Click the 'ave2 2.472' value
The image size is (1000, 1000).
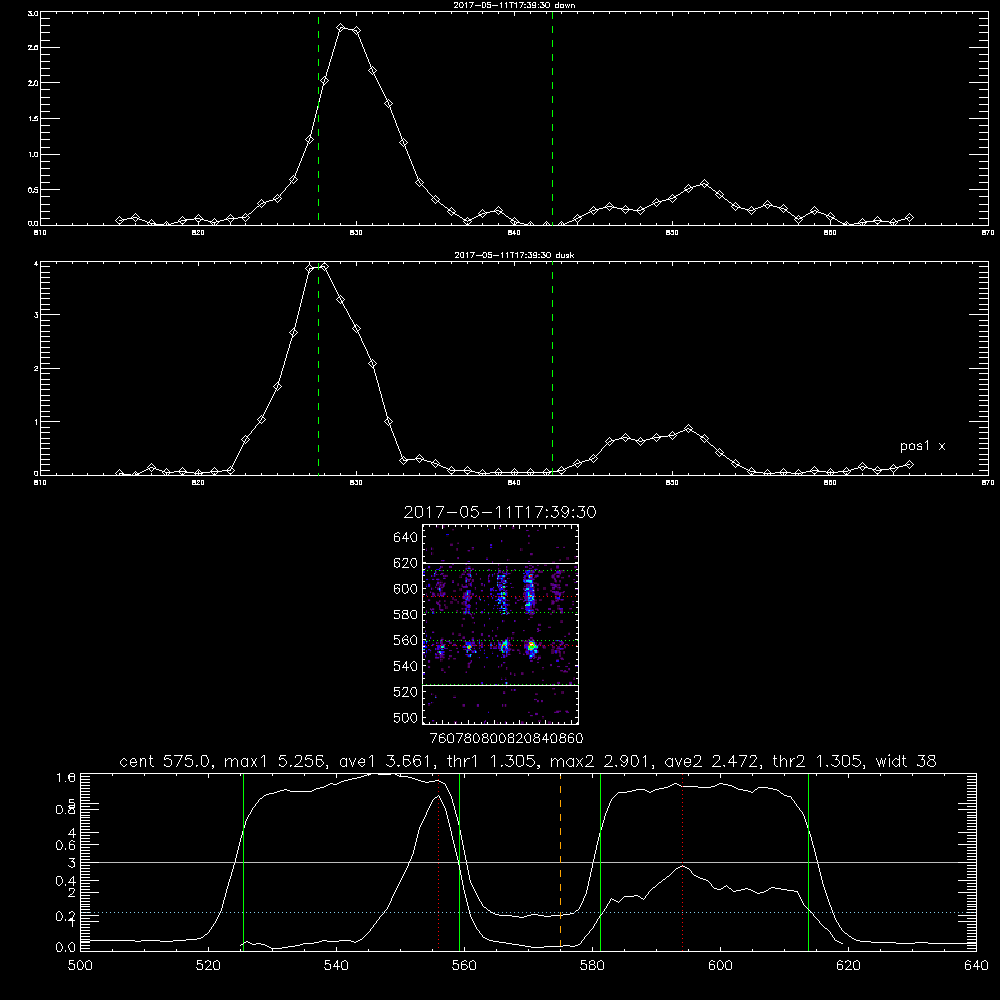tap(712, 761)
